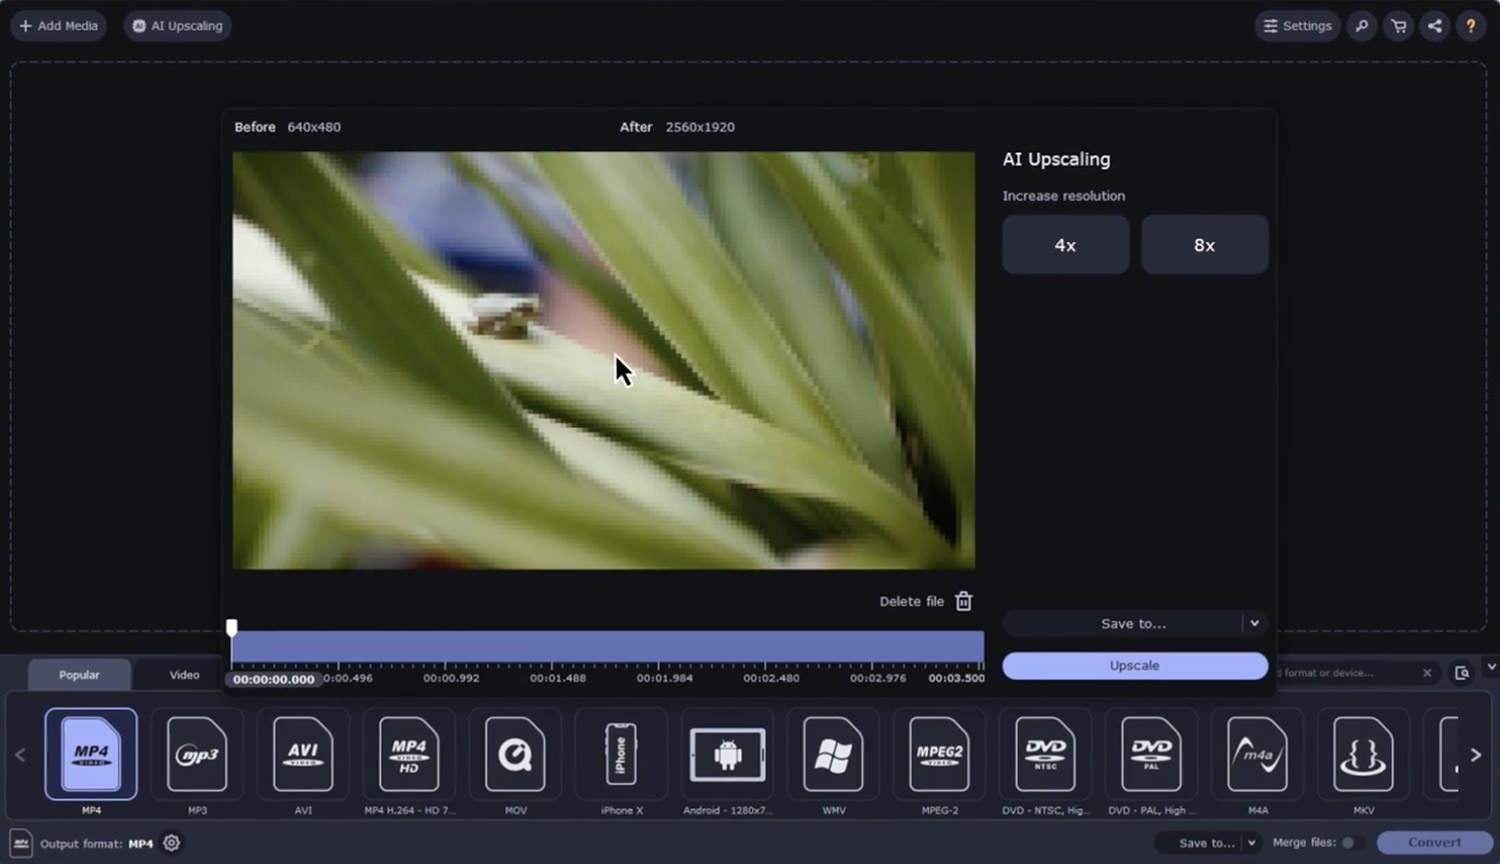The height and width of the screenshot is (864, 1500).
Task: Open the shopping cart icon
Action: point(1398,26)
